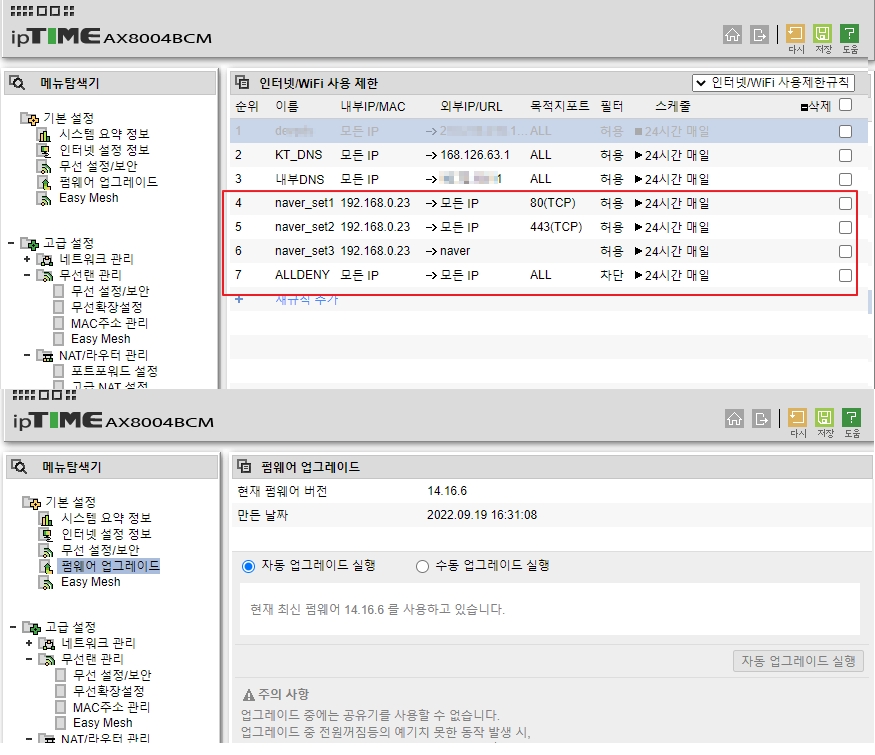Click the ALLDENY rule name

coord(302,275)
